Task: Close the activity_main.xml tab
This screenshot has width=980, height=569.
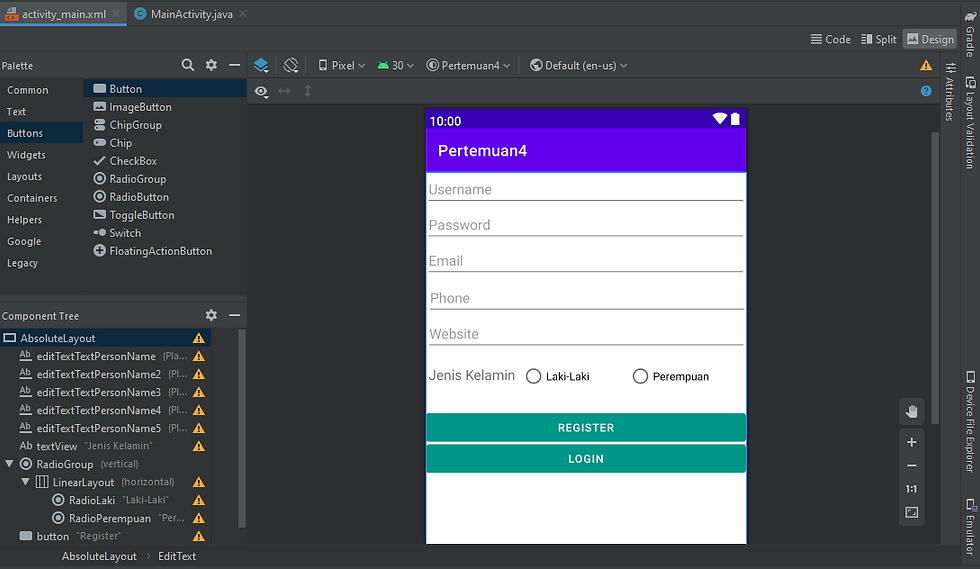Action: [x=116, y=14]
